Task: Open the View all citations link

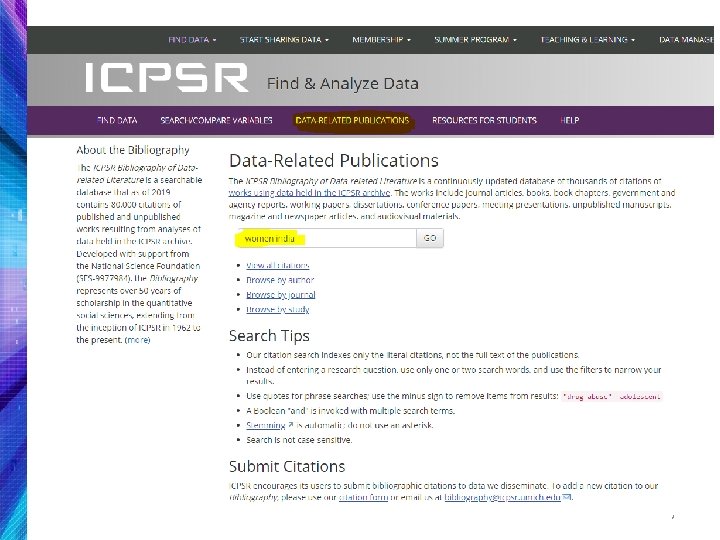Action: pos(277,265)
